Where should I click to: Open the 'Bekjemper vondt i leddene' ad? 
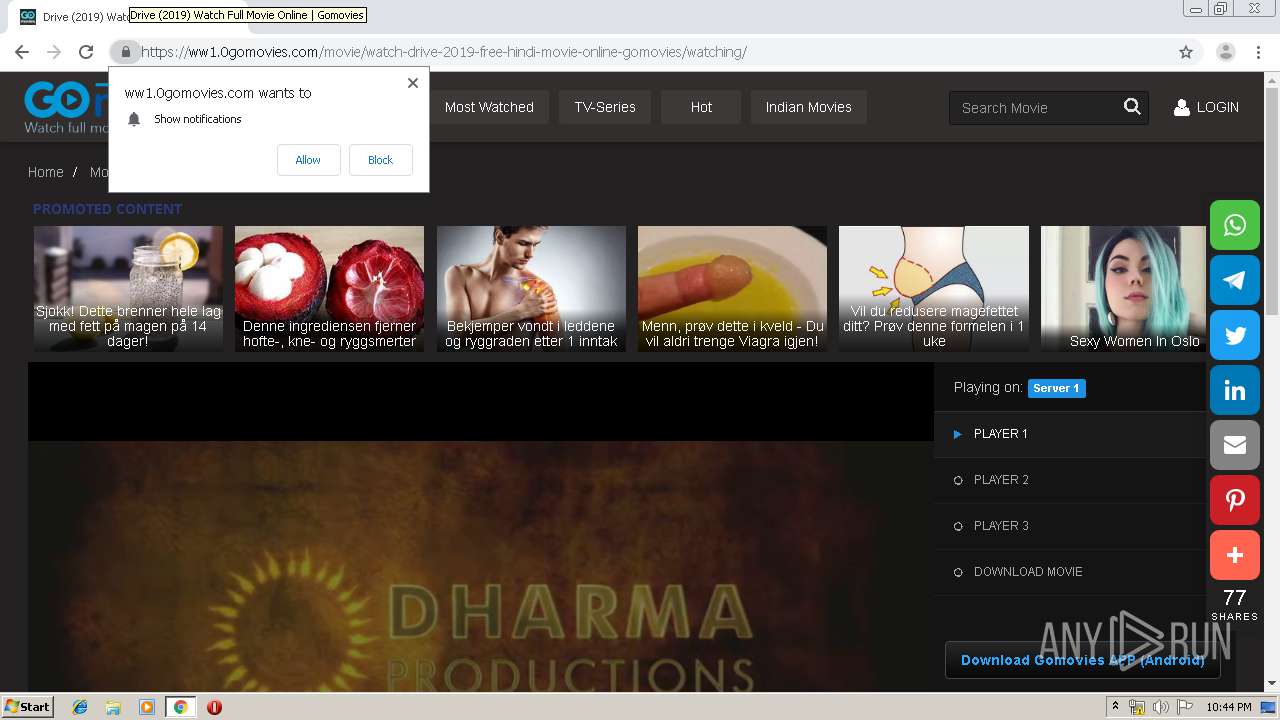[531, 288]
